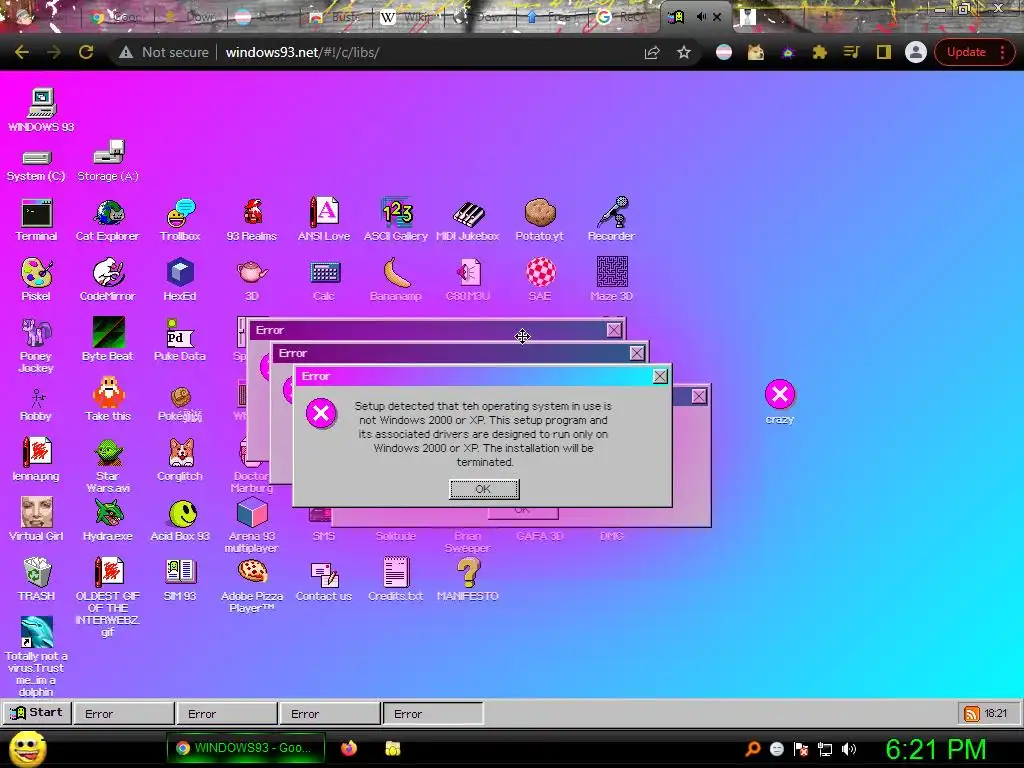Bookmark this page with the star
The width and height of the screenshot is (1024, 768).
point(684,52)
